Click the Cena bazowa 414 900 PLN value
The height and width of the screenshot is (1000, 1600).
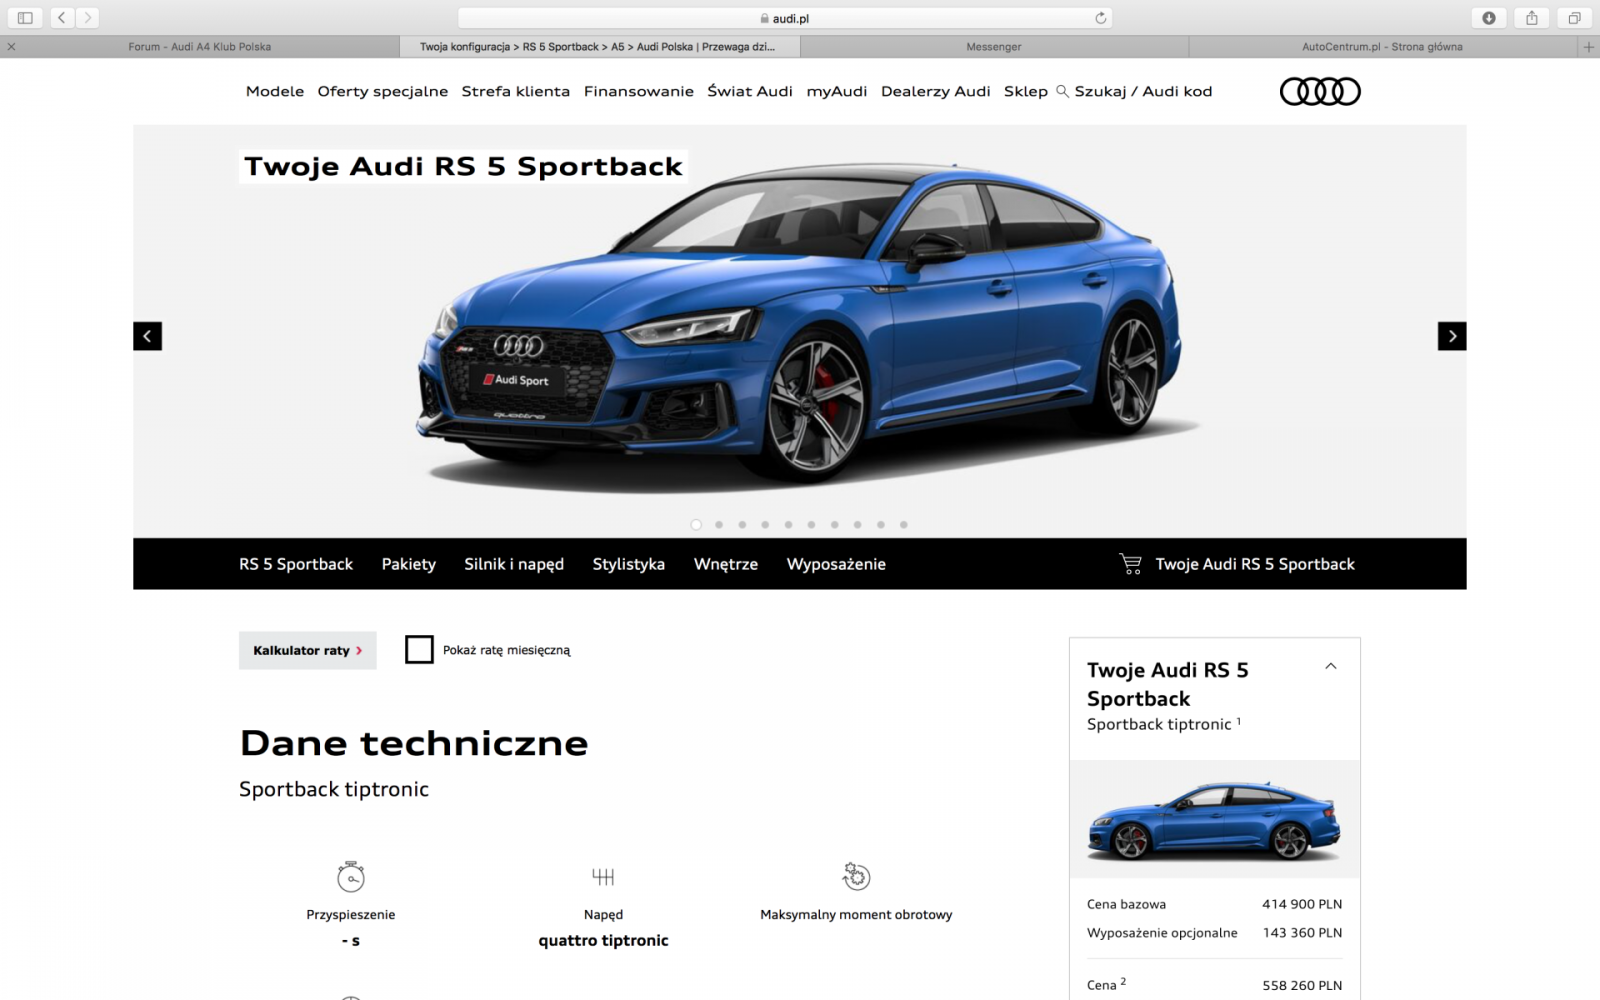(x=1302, y=904)
